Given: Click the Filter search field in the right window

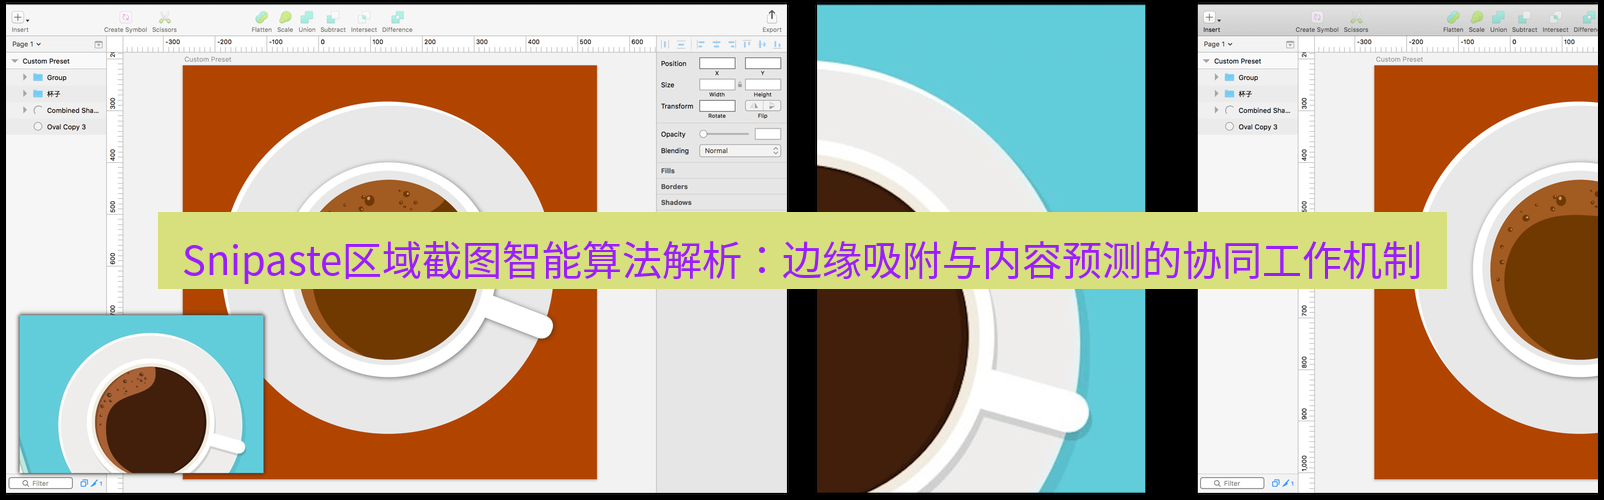Looking at the screenshot, I should [x=1232, y=483].
